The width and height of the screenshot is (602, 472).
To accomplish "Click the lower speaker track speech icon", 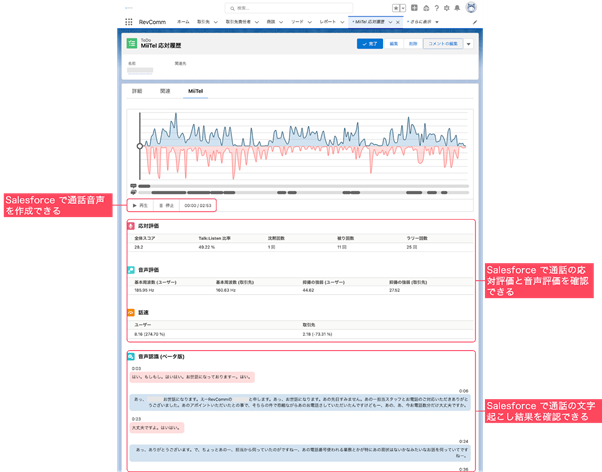I will click(x=133, y=192).
